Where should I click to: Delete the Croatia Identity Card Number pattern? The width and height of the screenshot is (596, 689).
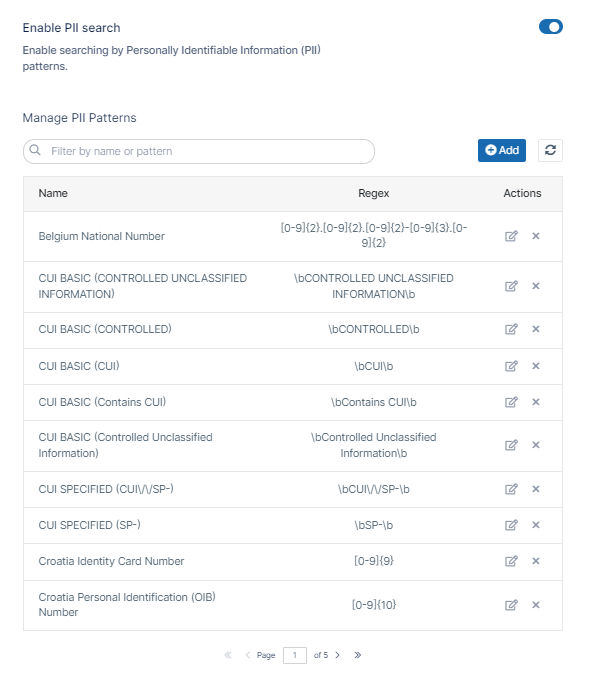tap(536, 562)
